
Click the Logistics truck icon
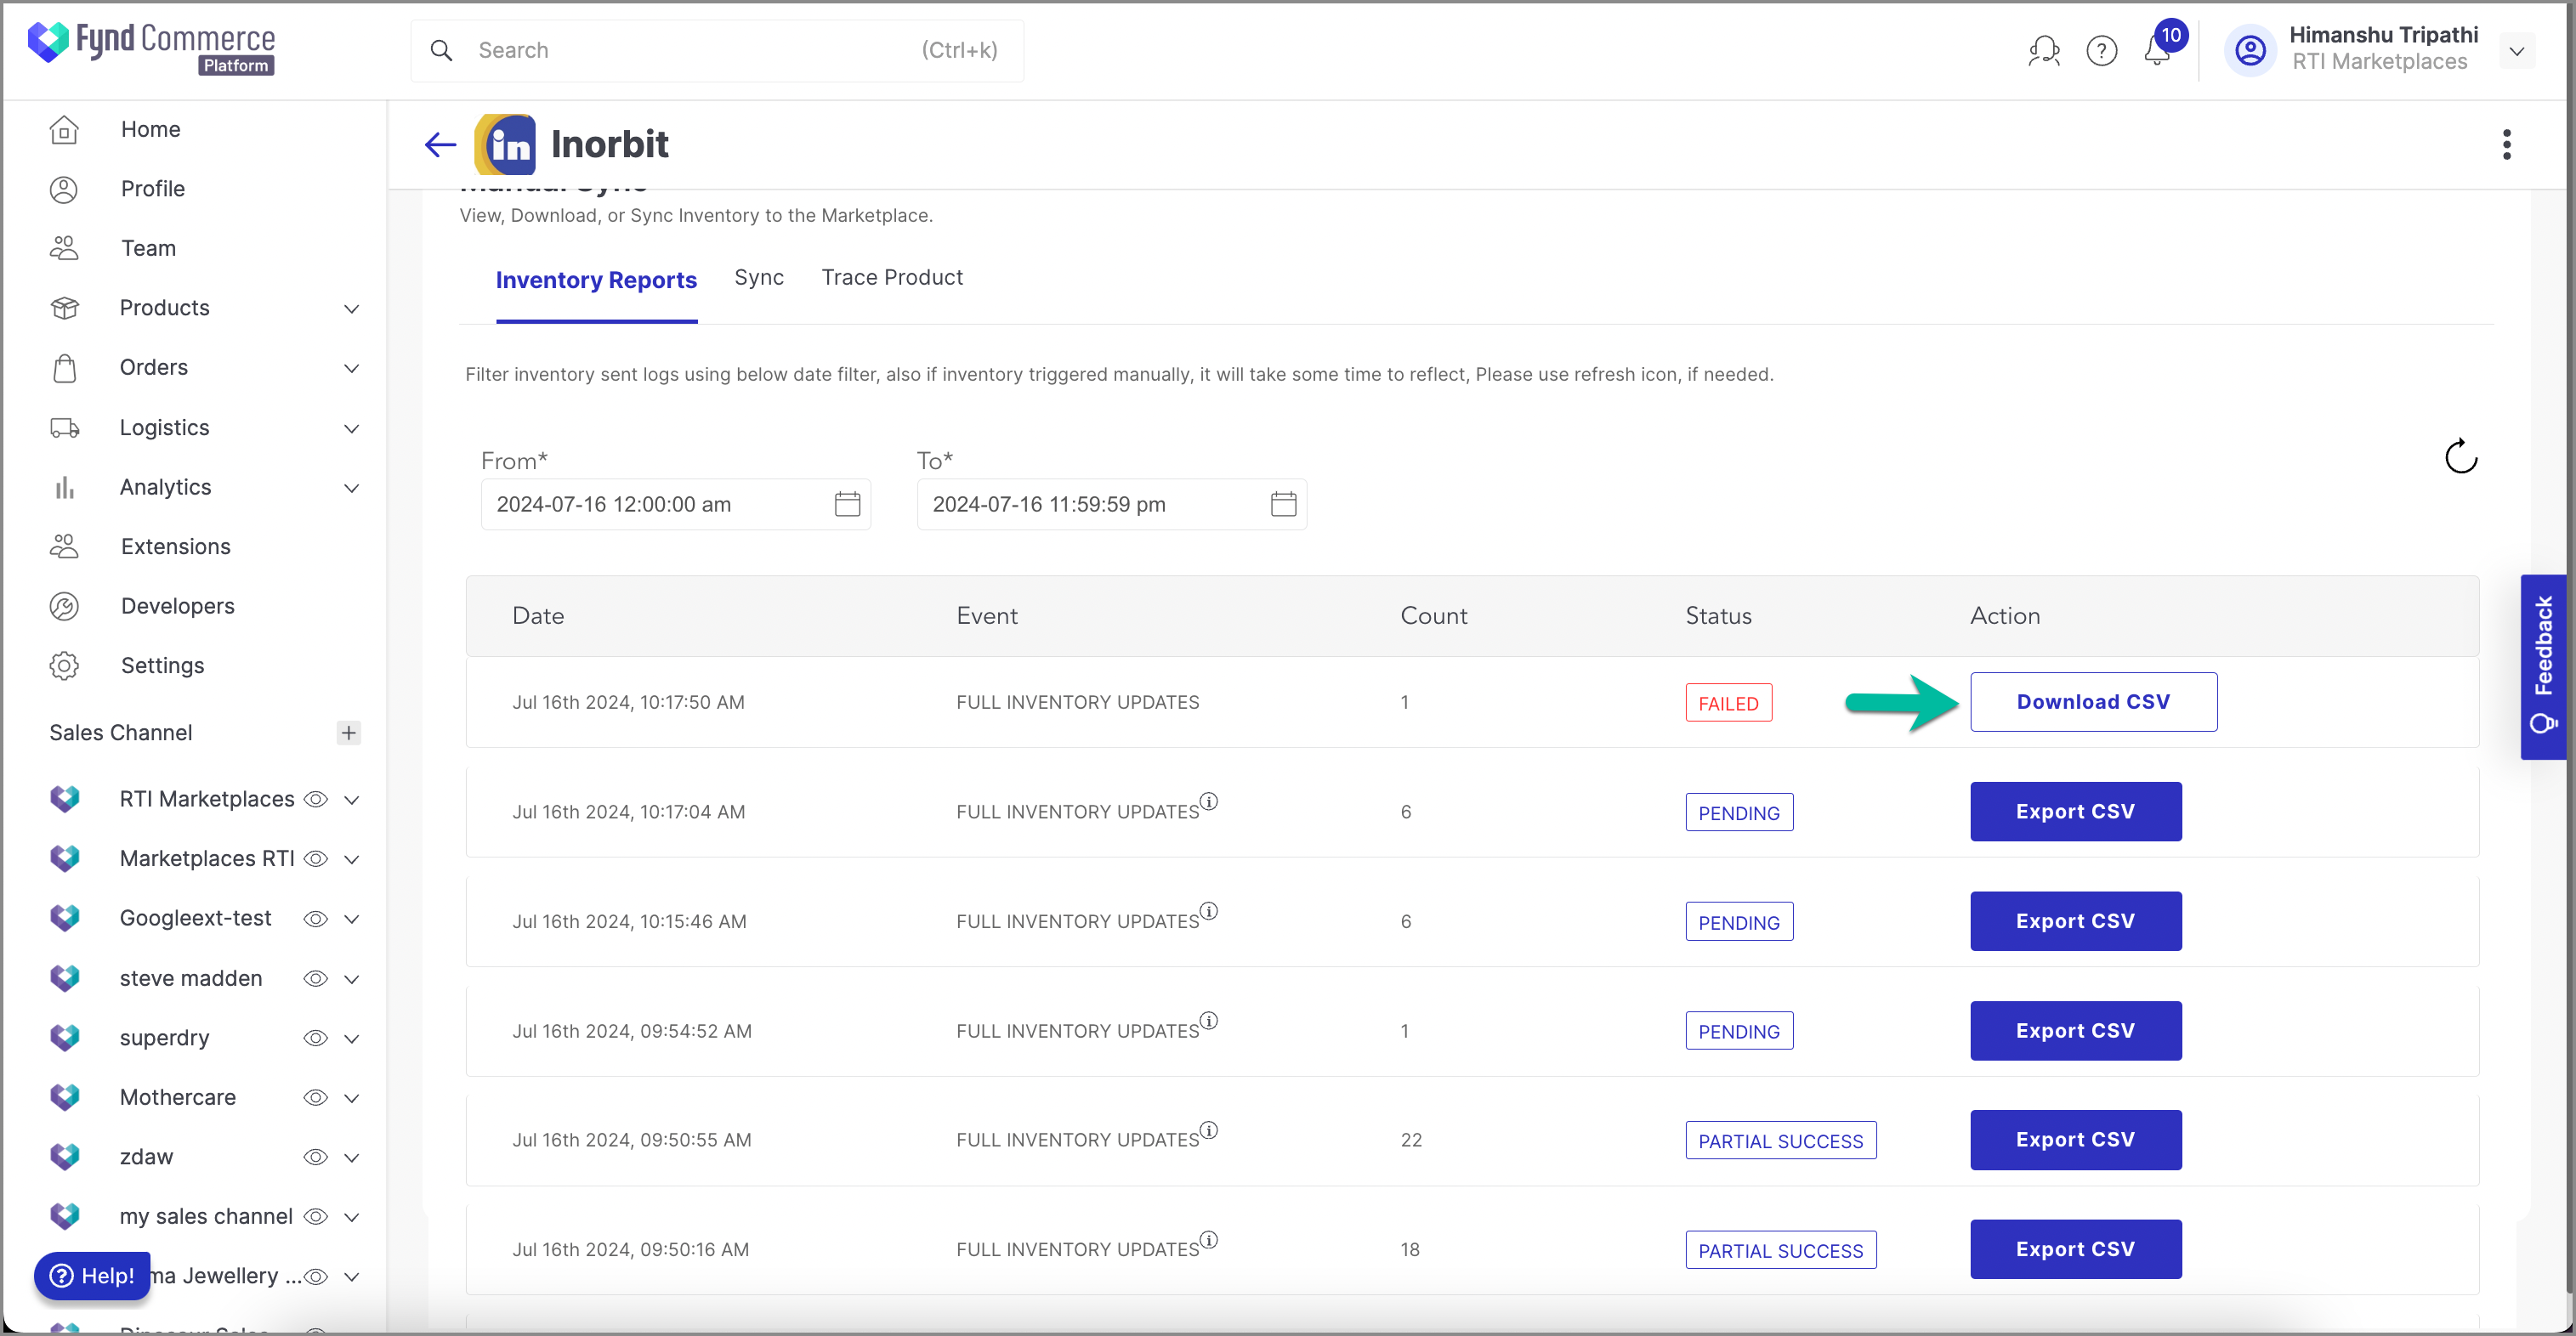pos(64,428)
